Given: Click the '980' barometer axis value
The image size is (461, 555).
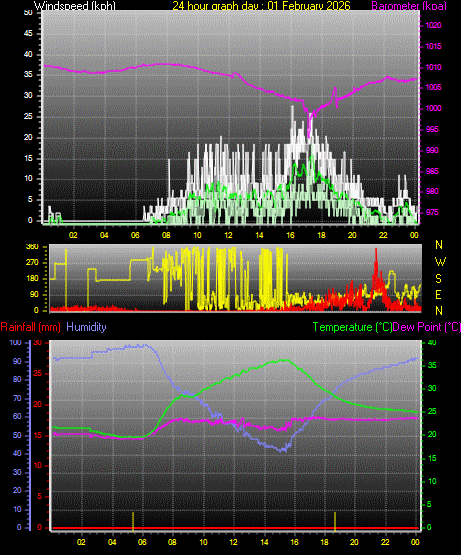Looking at the screenshot, I should pyautogui.click(x=432, y=191).
